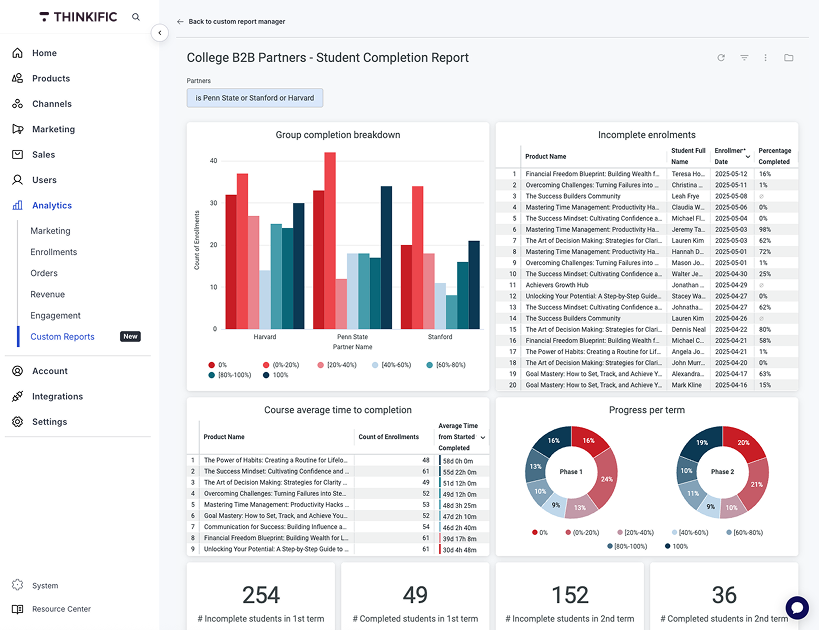Viewport: 819px width, 631px height.
Task: Select the '58d 0h 0m' average time value
Action: (x=458, y=461)
